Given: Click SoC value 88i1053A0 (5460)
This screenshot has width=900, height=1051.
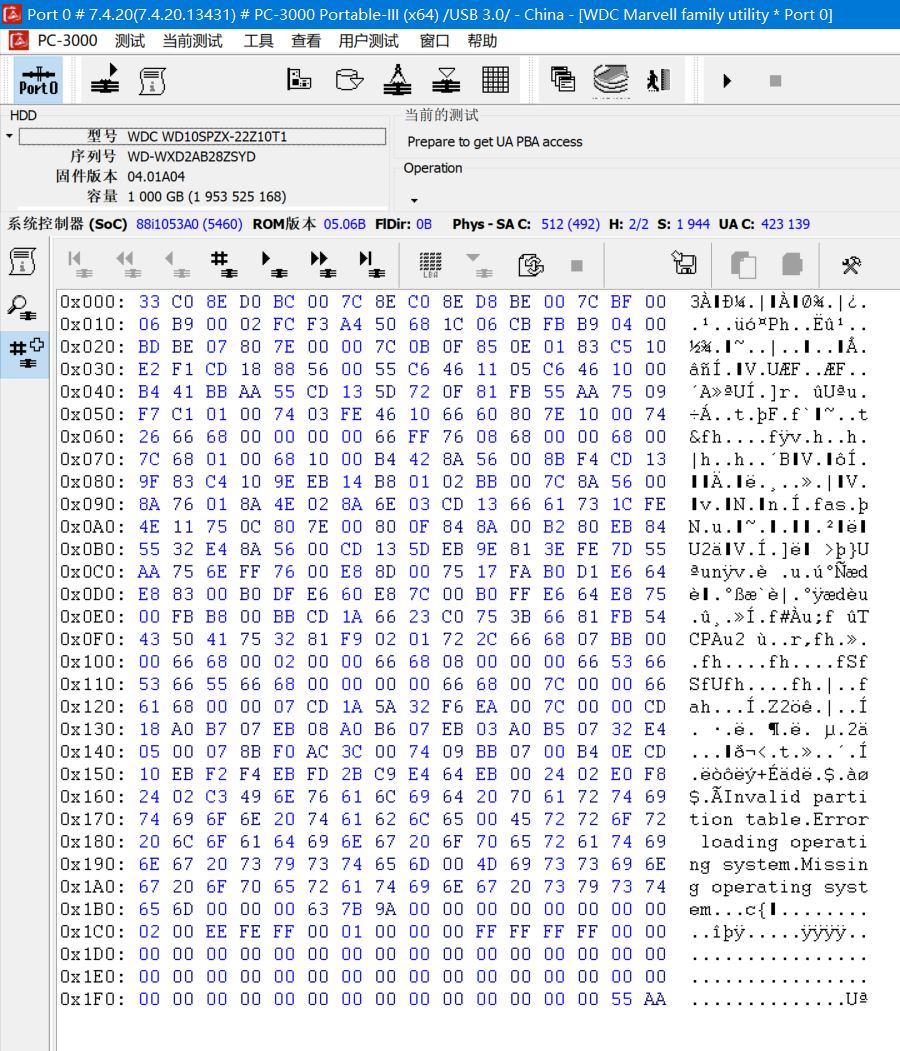Looking at the screenshot, I should [189, 224].
